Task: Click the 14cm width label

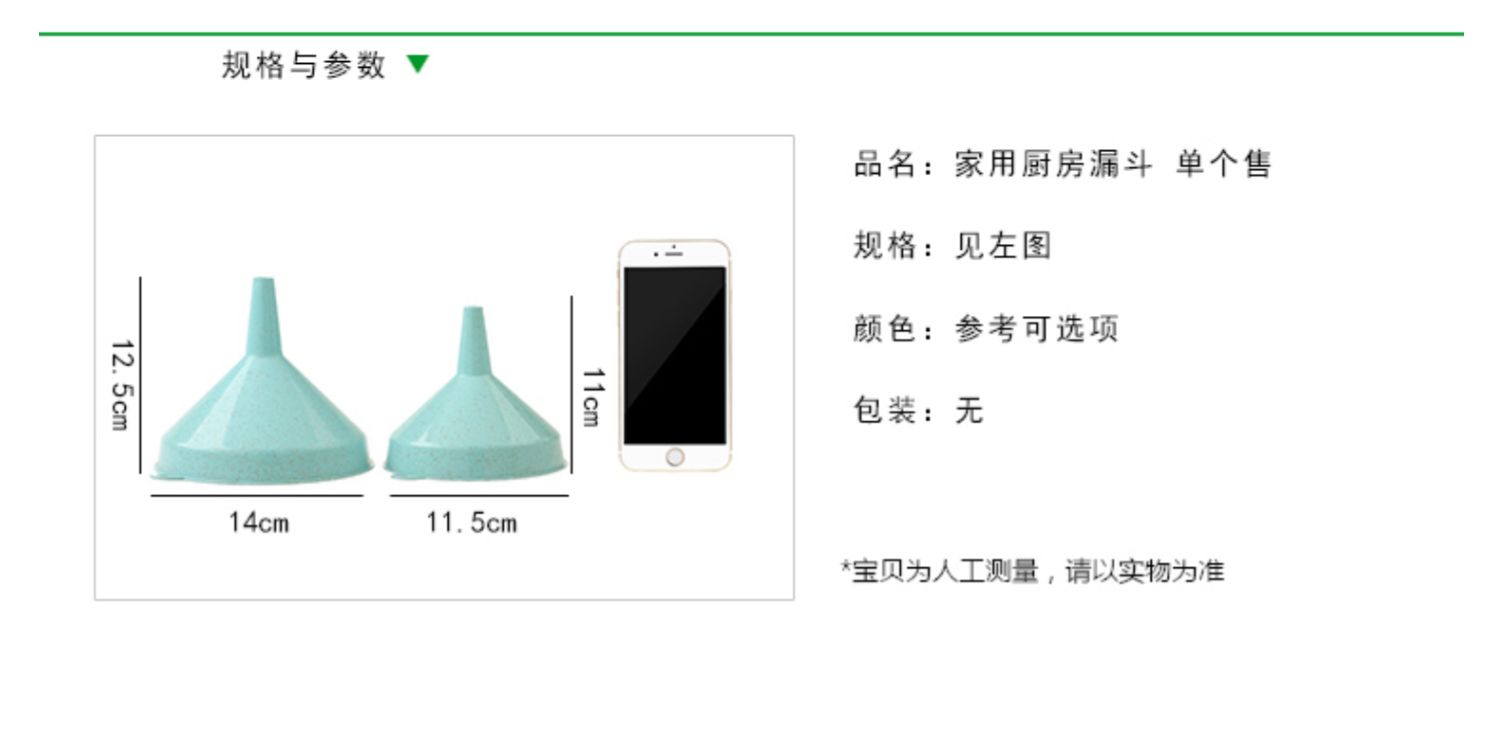Action: click(258, 521)
